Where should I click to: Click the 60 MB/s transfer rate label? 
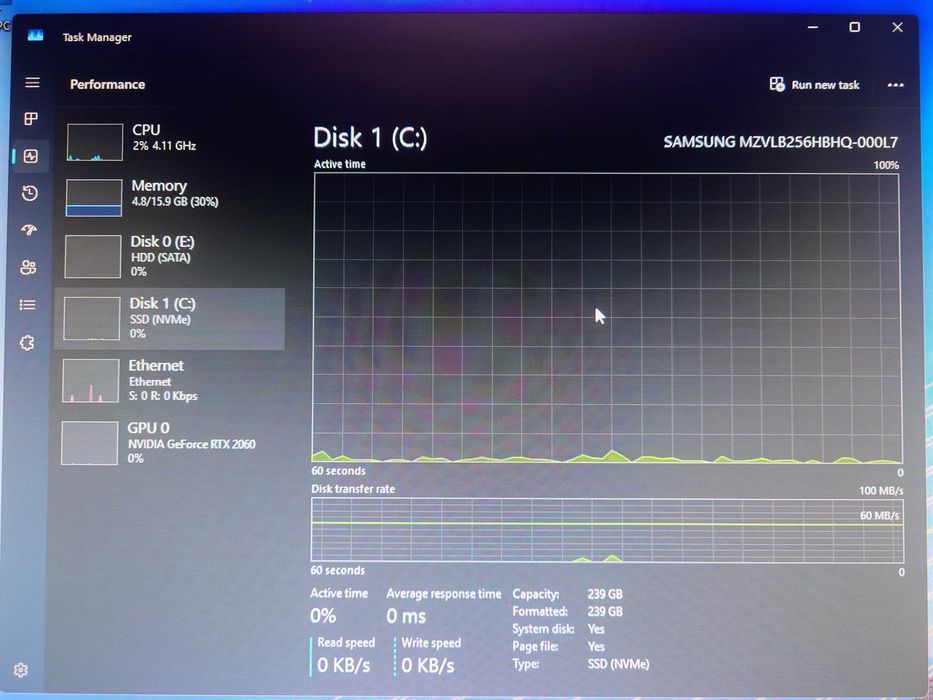click(879, 515)
